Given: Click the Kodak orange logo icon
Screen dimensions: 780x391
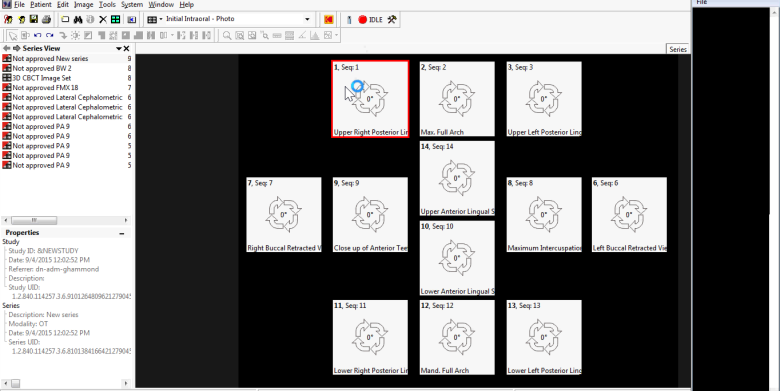Looking at the screenshot, I should [328, 19].
